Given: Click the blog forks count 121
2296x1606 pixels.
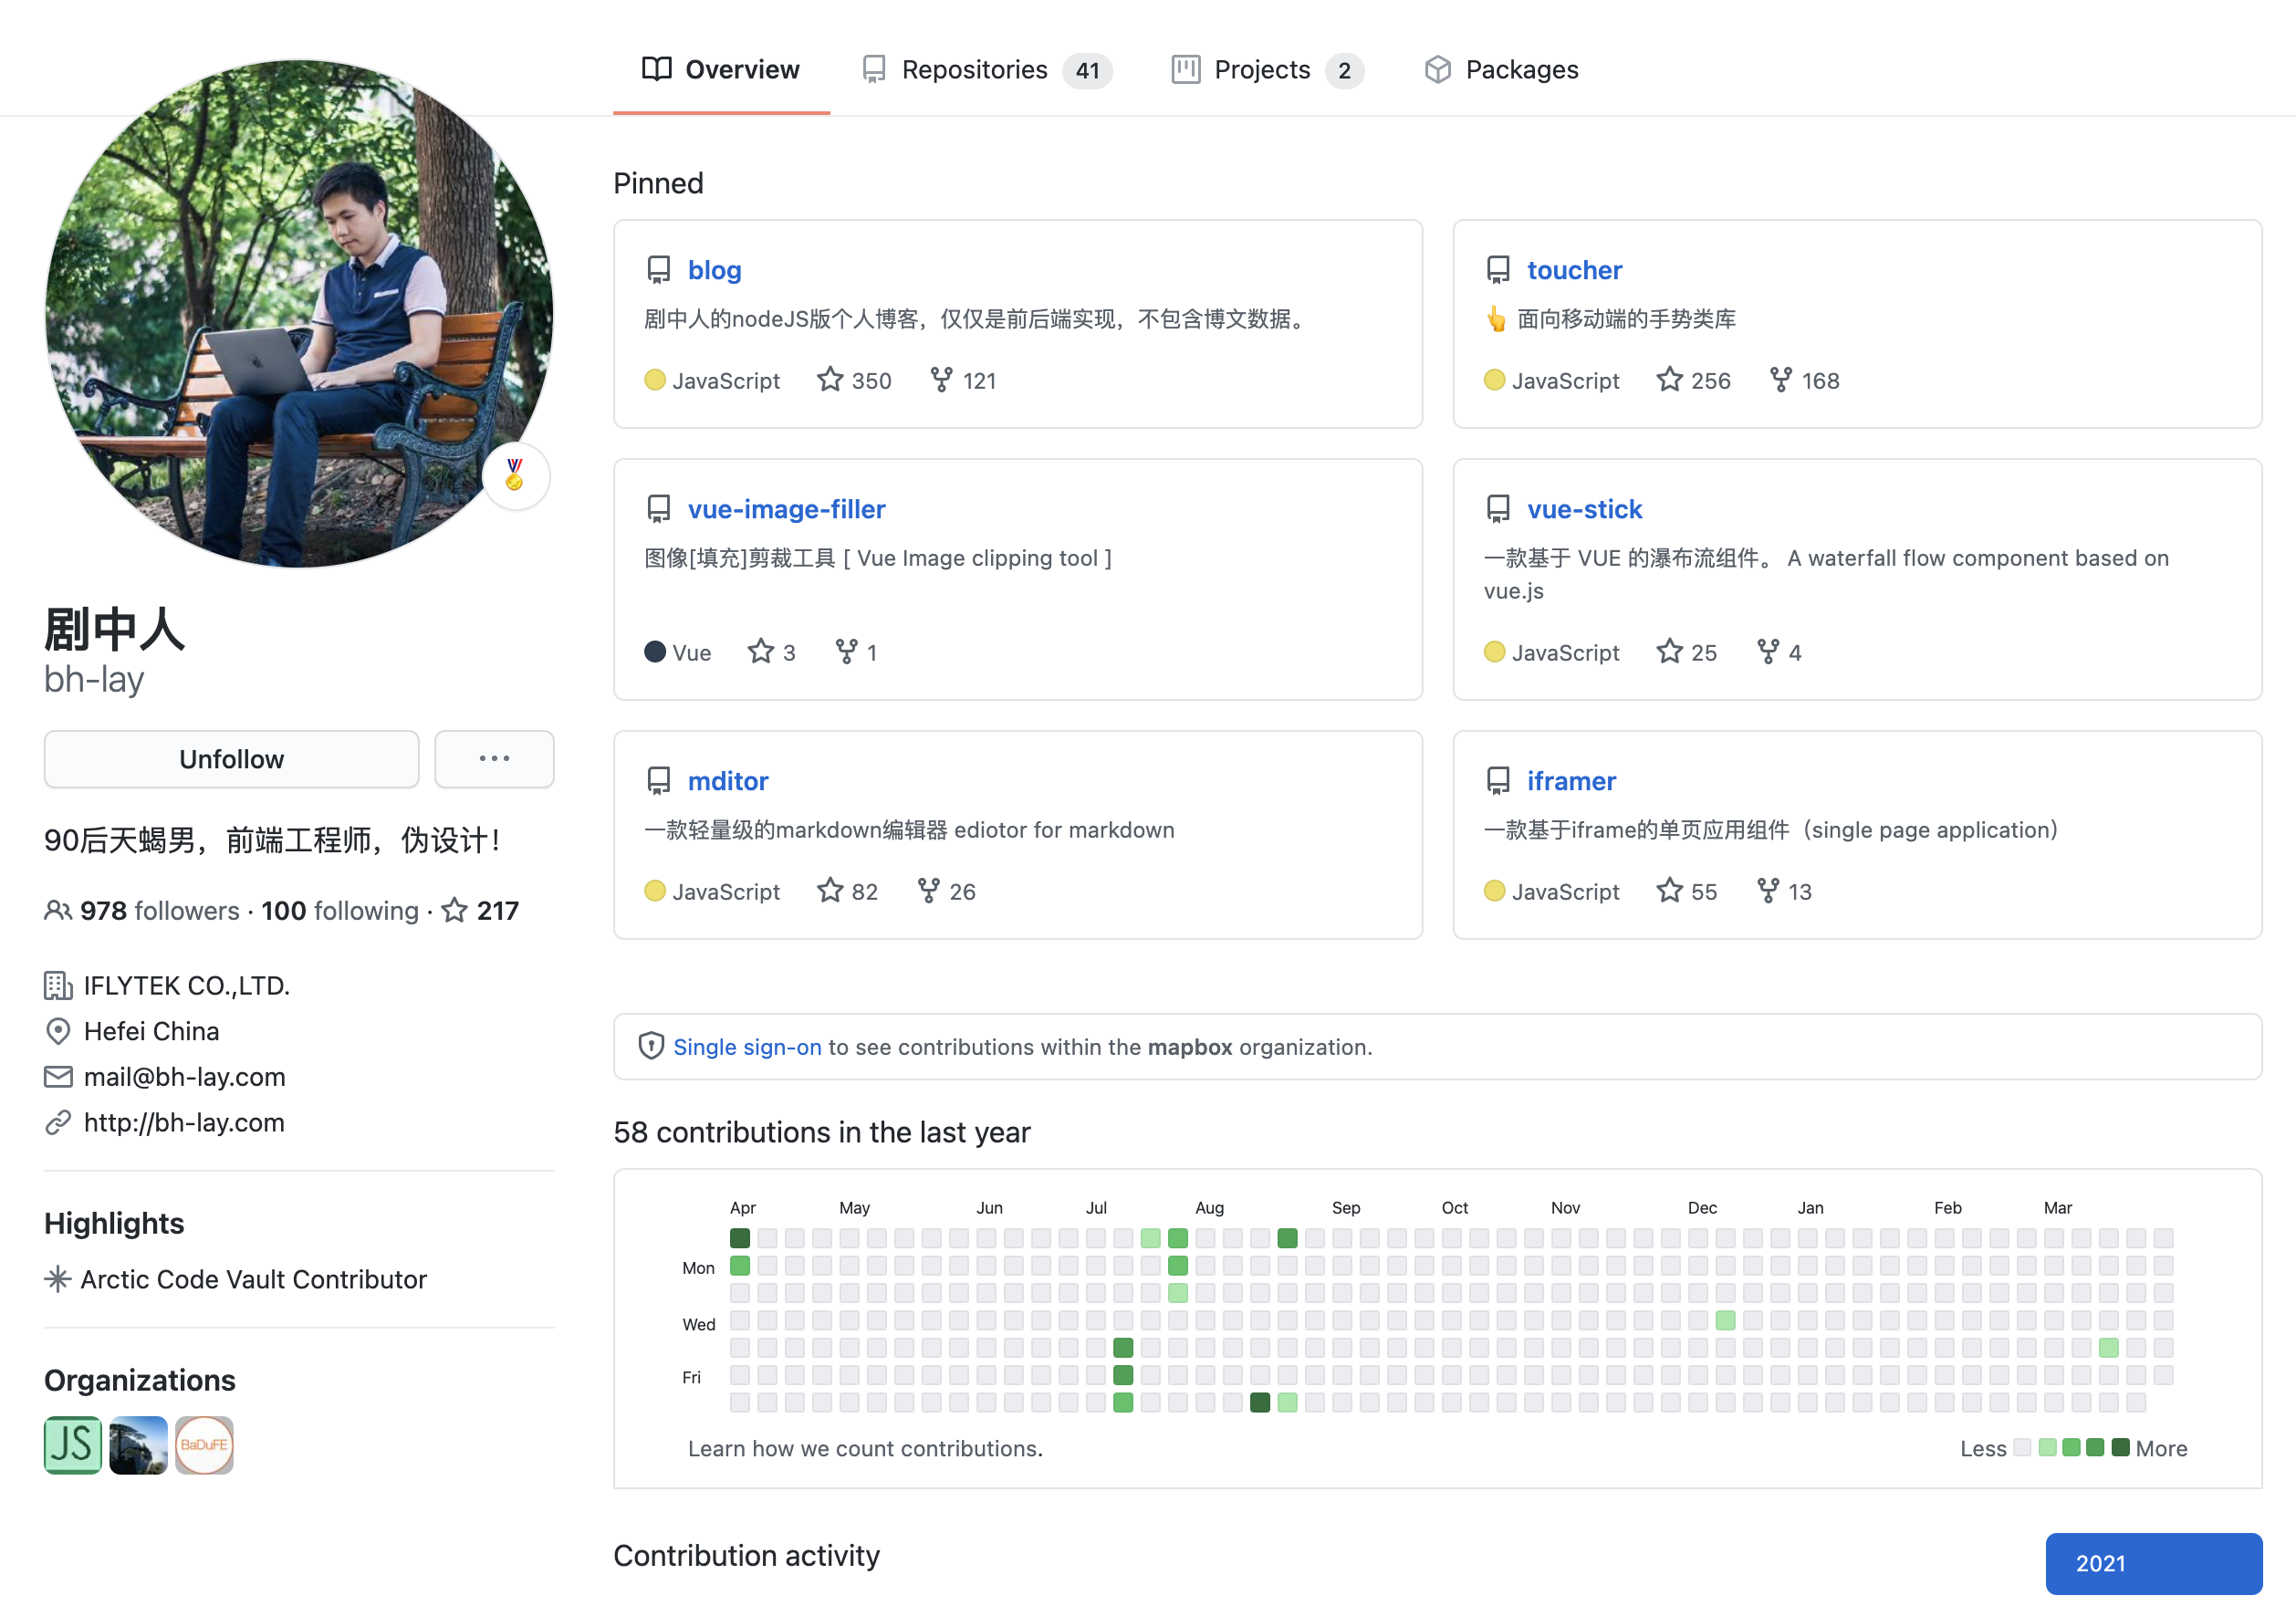Looking at the screenshot, I should tap(963, 380).
